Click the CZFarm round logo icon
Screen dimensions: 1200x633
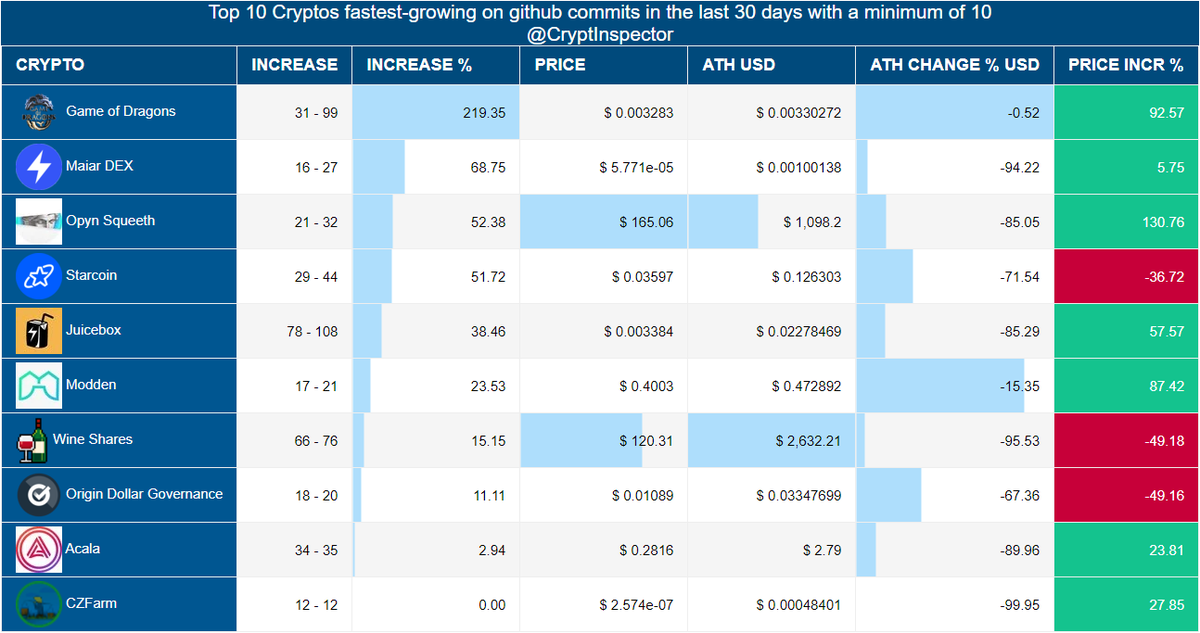tap(39, 604)
